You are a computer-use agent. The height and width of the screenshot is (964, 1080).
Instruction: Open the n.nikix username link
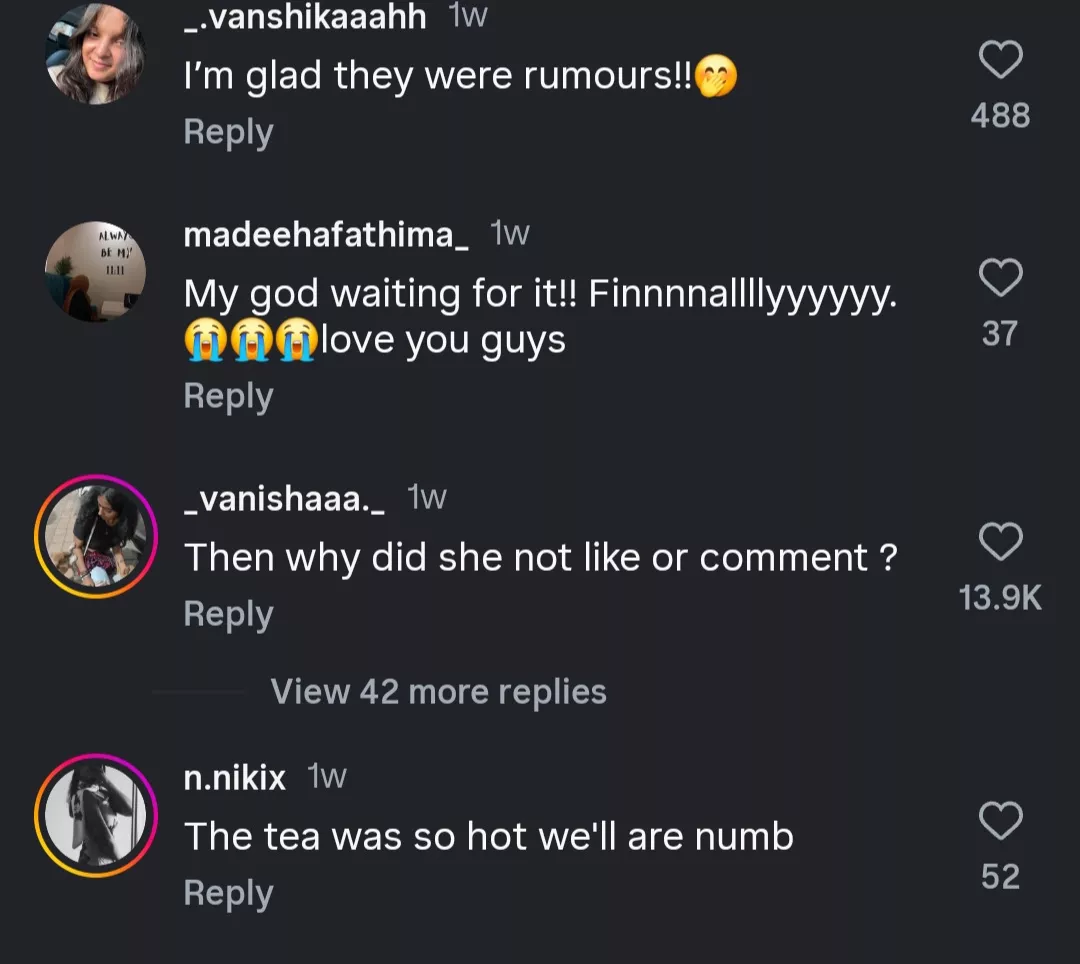[235, 777]
